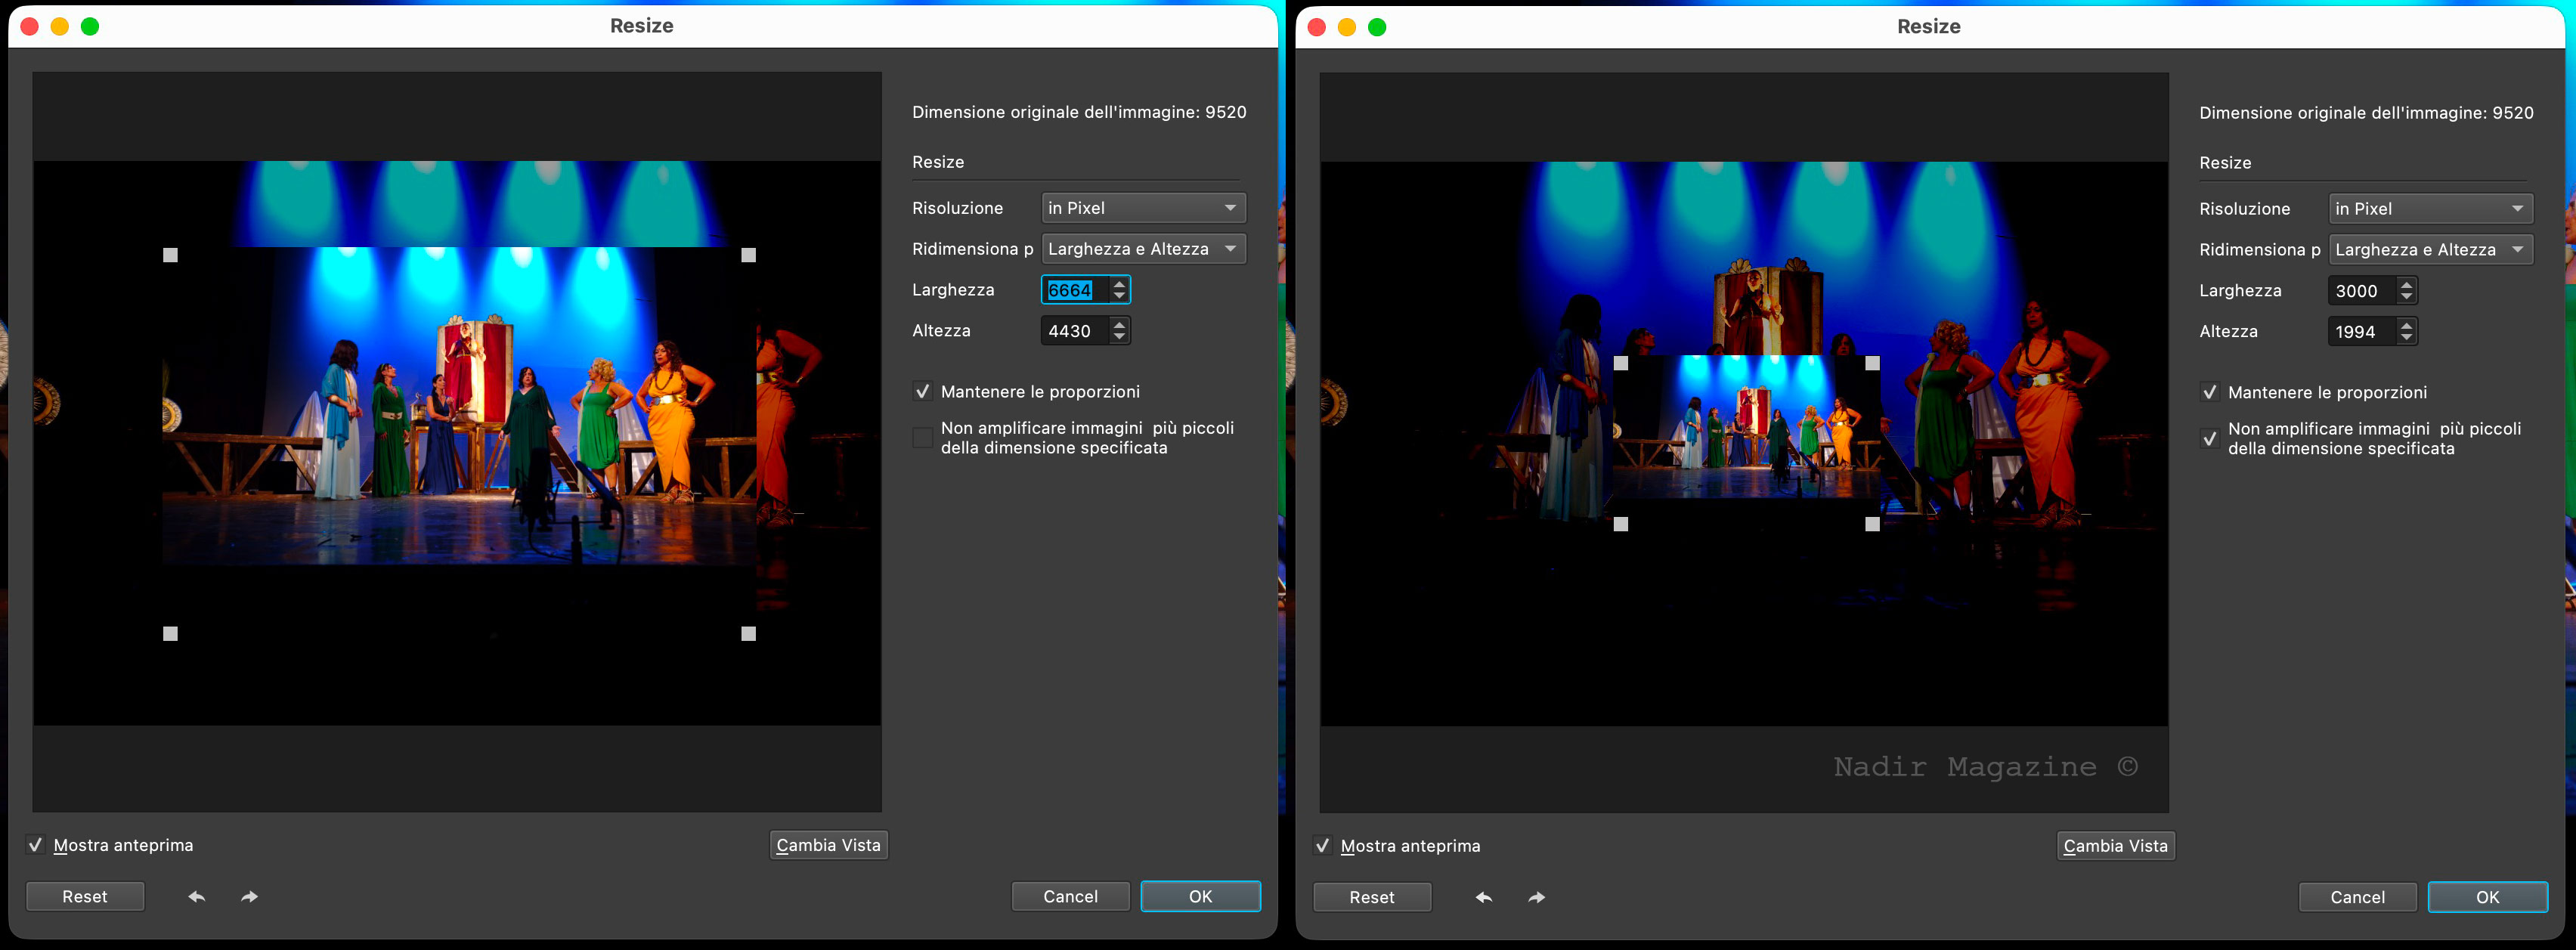This screenshot has height=950, width=2576.
Task: Enable unchecked 'Non amplificare immagini più piccoli' checkbox
Action: 922,438
